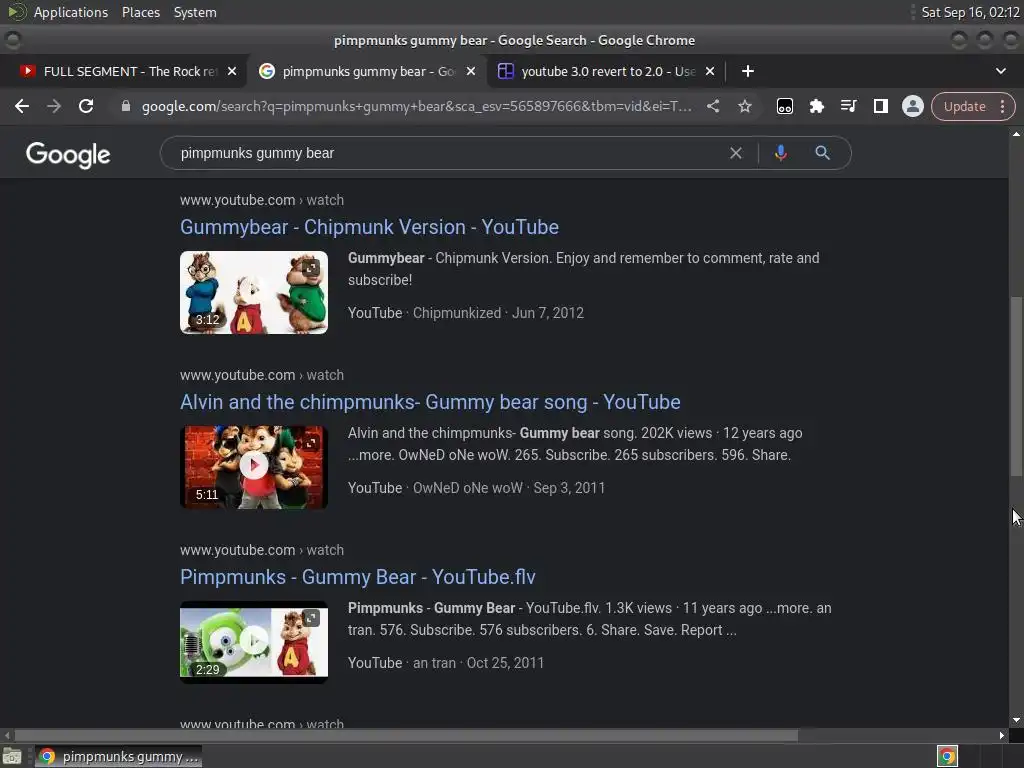This screenshot has width=1024, height=768.
Task: View site info via the lock icon
Action: pos(126,106)
